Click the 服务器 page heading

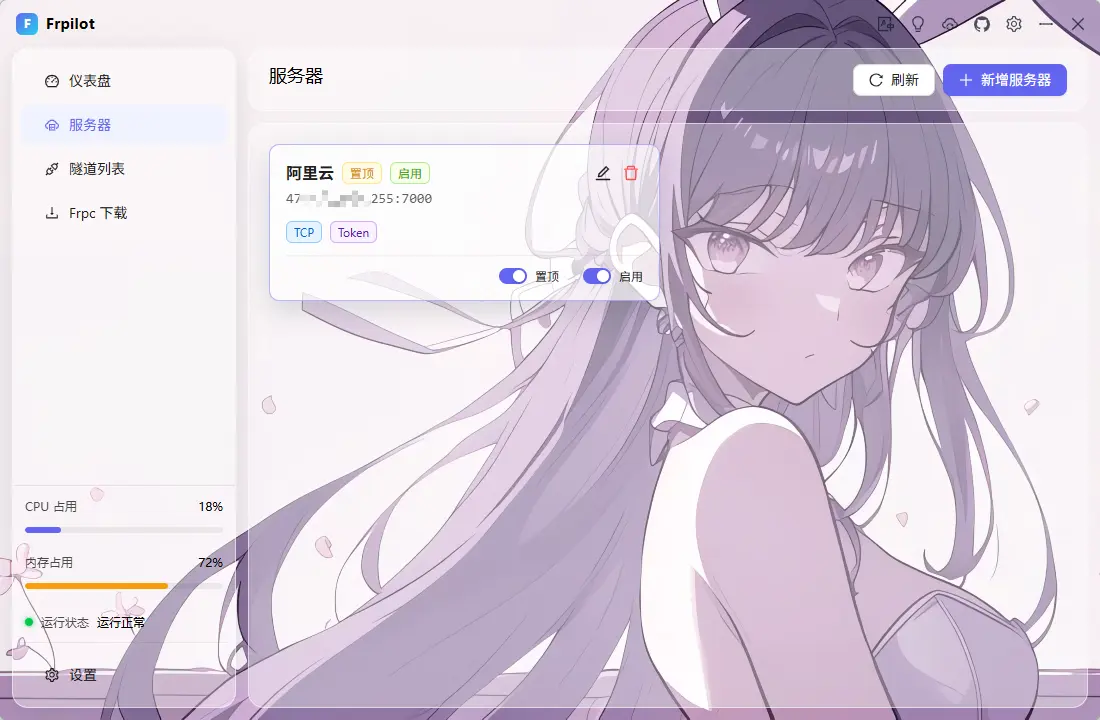tap(296, 76)
